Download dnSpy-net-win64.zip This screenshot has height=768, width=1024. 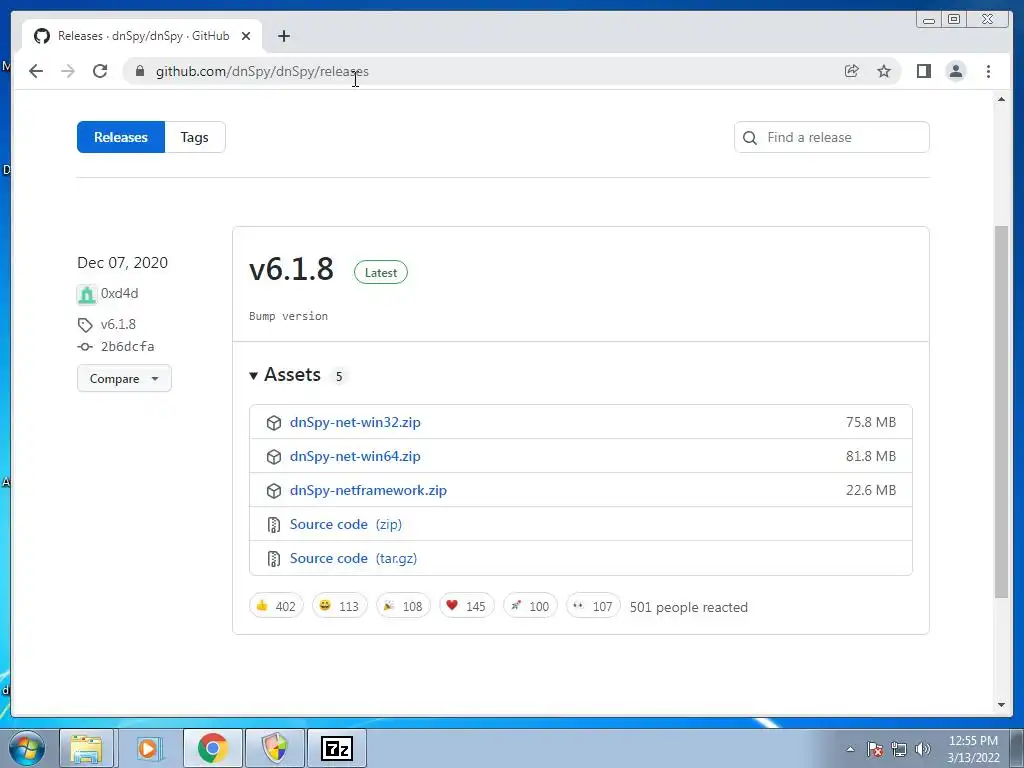click(355, 456)
